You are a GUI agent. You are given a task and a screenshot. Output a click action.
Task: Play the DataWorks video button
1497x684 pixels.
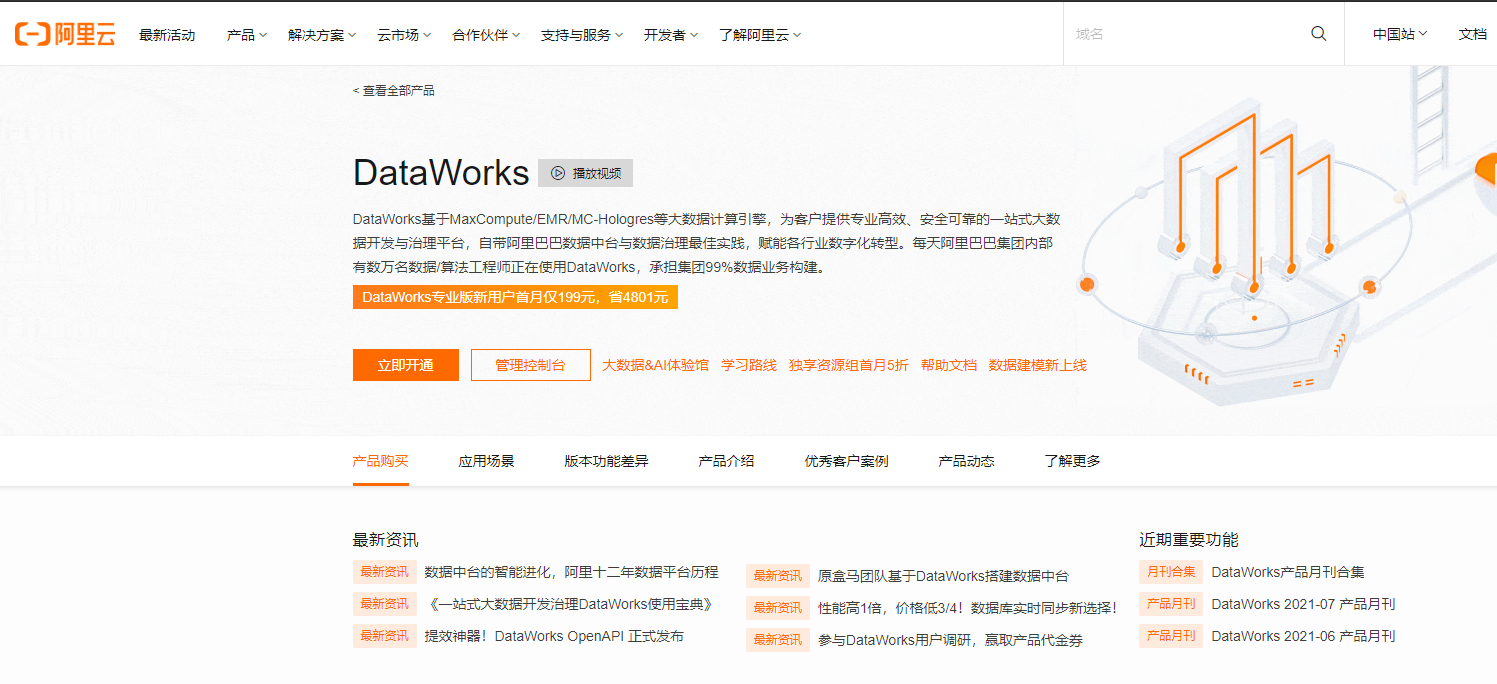(585, 173)
